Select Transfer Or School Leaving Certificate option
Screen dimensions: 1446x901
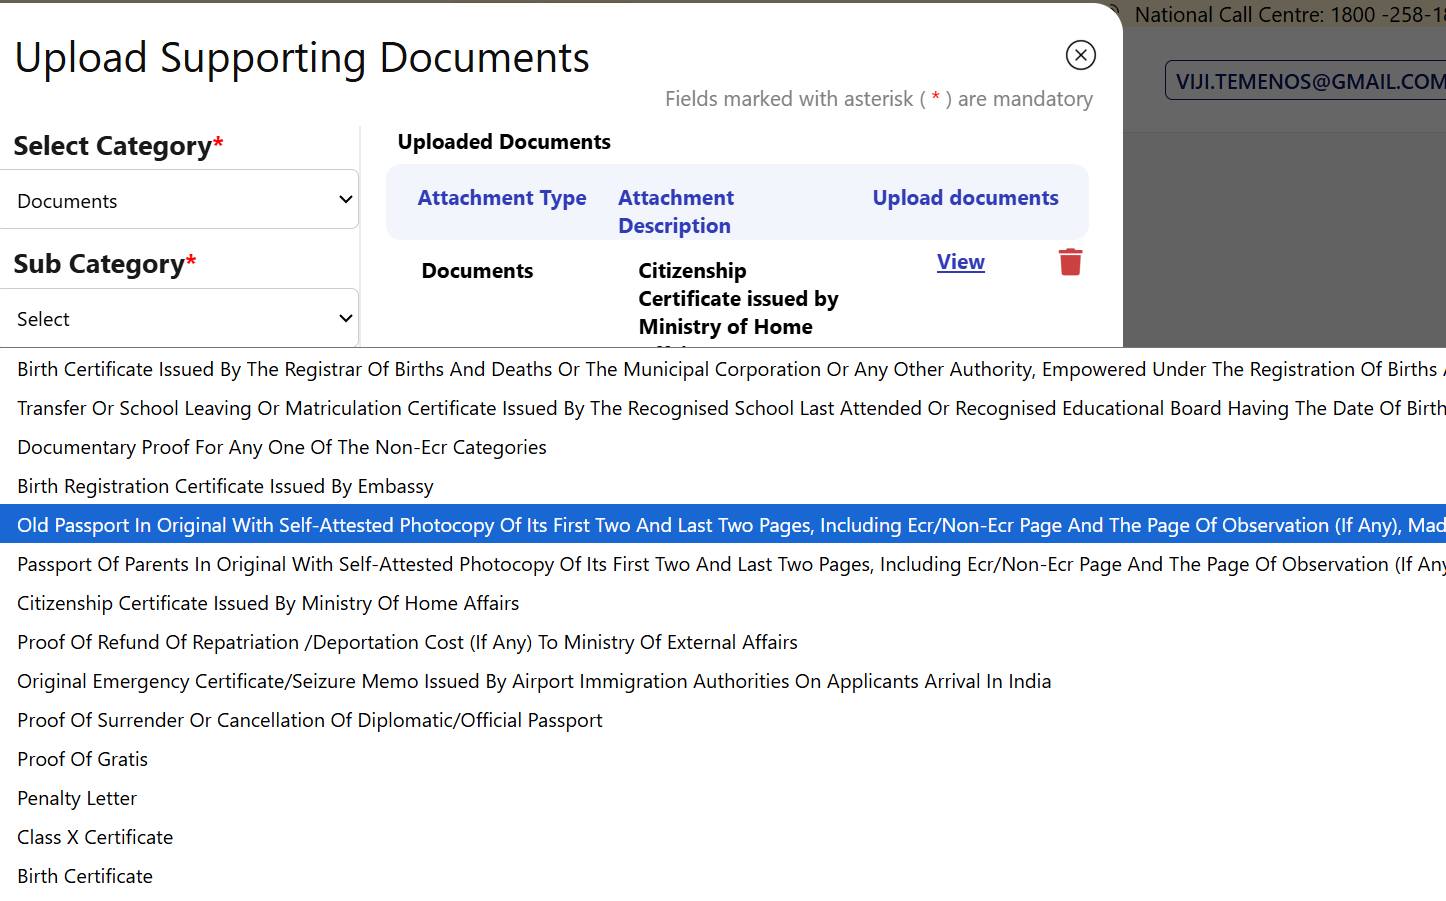[x=723, y=408]
